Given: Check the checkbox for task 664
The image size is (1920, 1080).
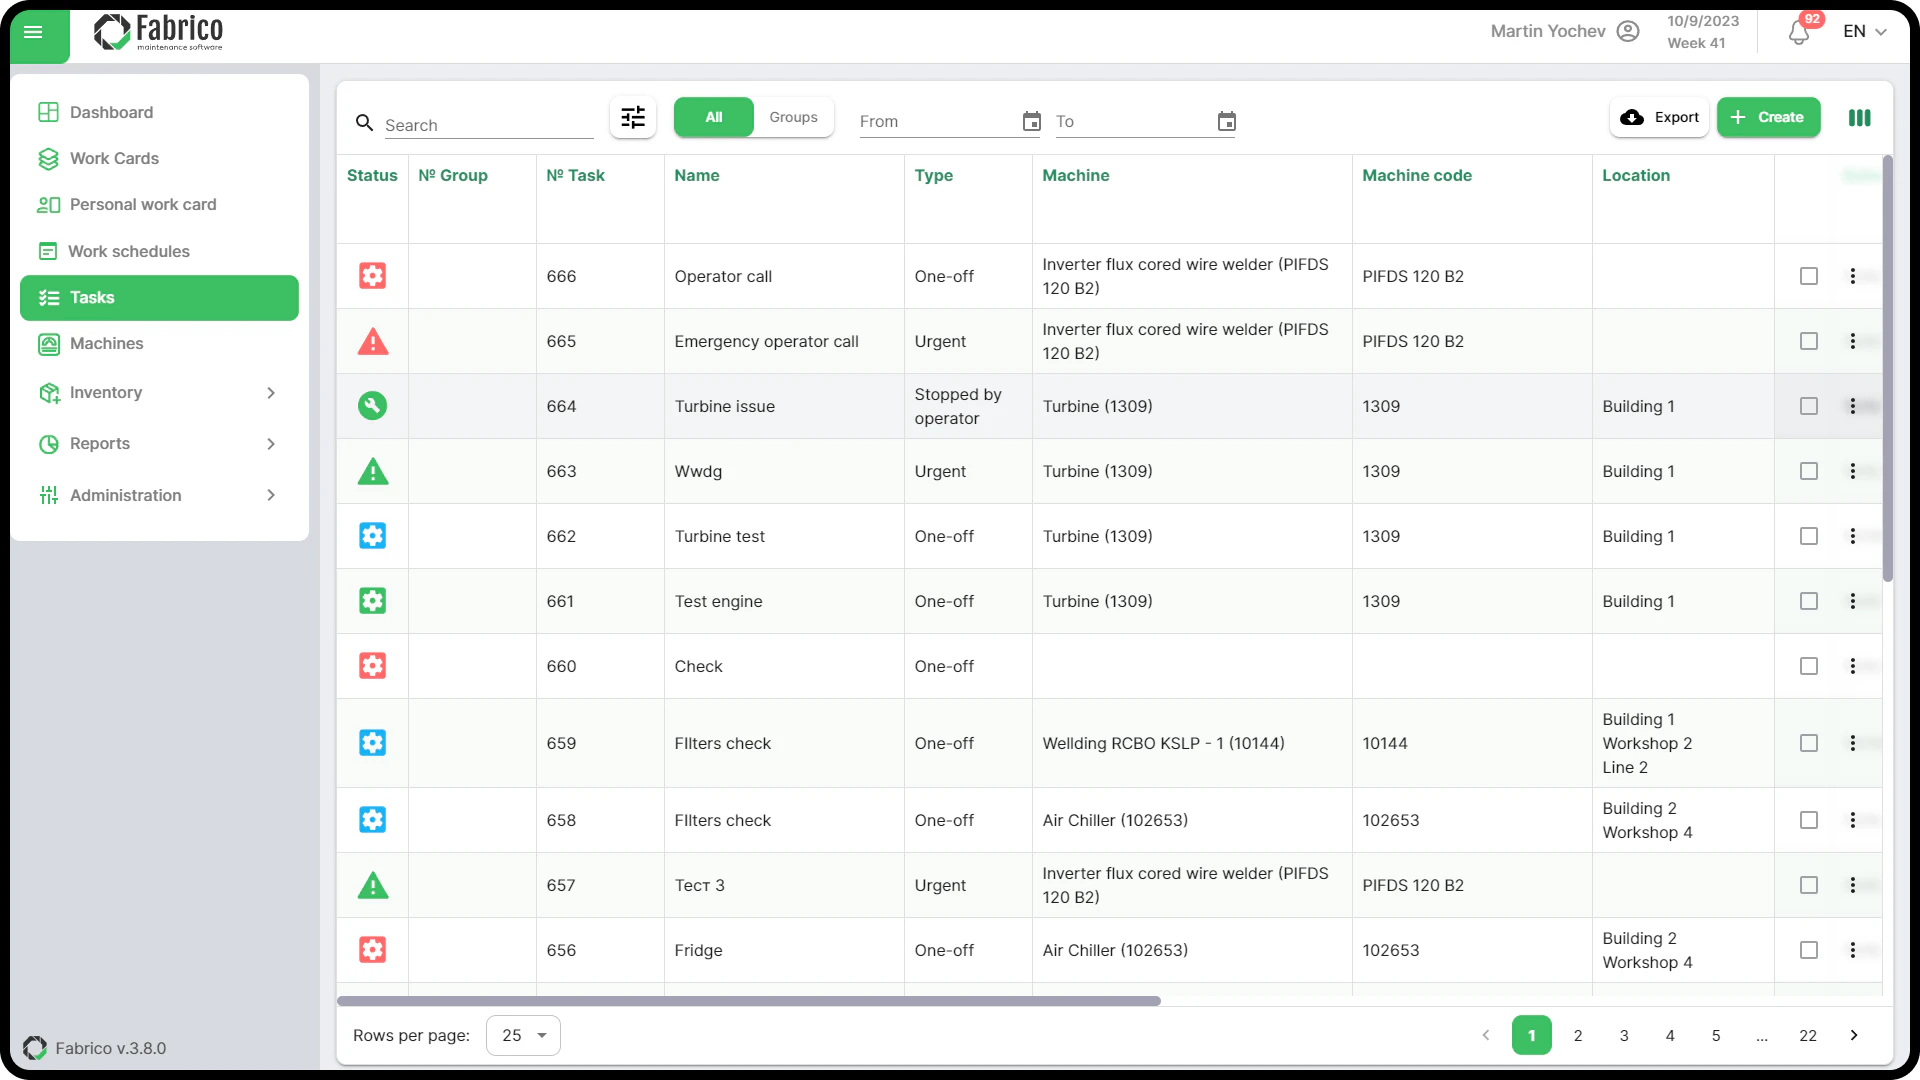Looking at the screenshot, I should click(x=1808, y=406).
